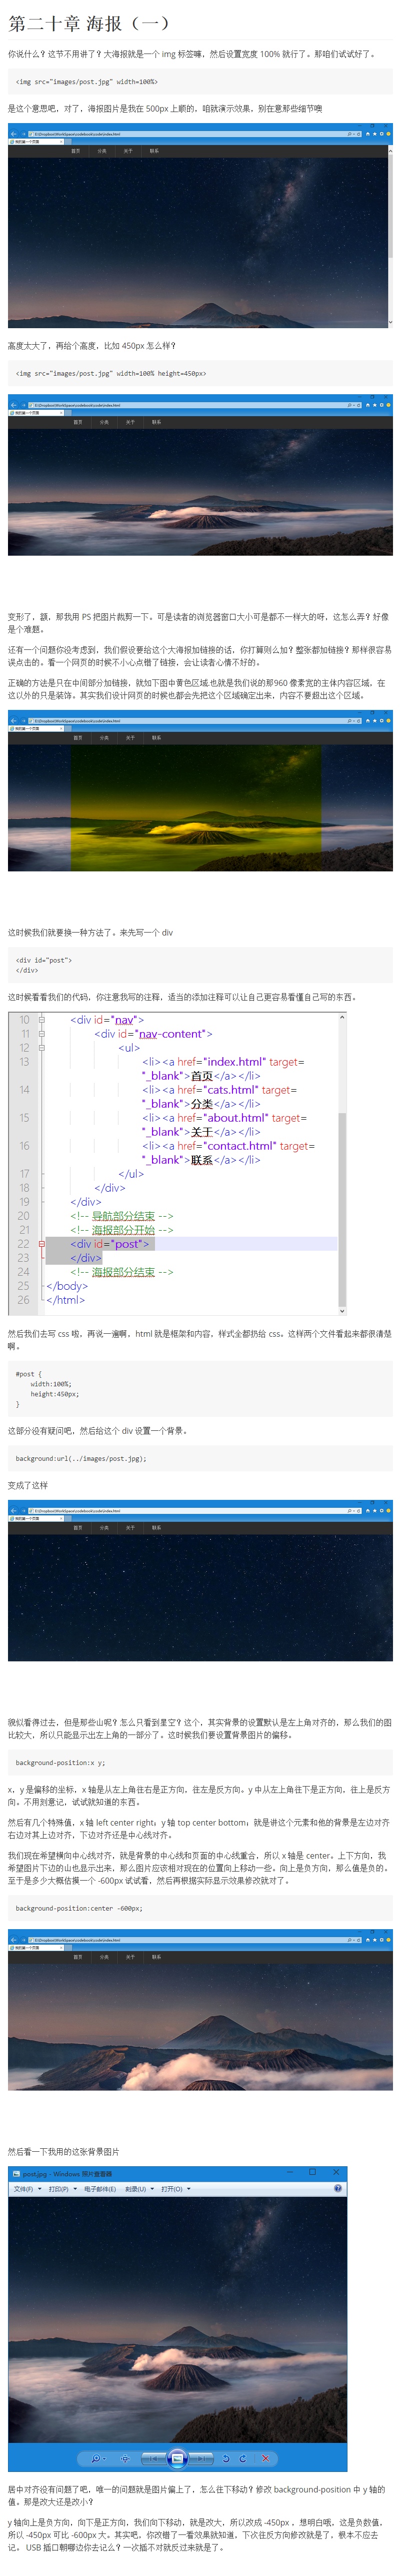
Task: Click forward arrow in yellow-highlighted browser screenshot
Action: pos(23,721)
